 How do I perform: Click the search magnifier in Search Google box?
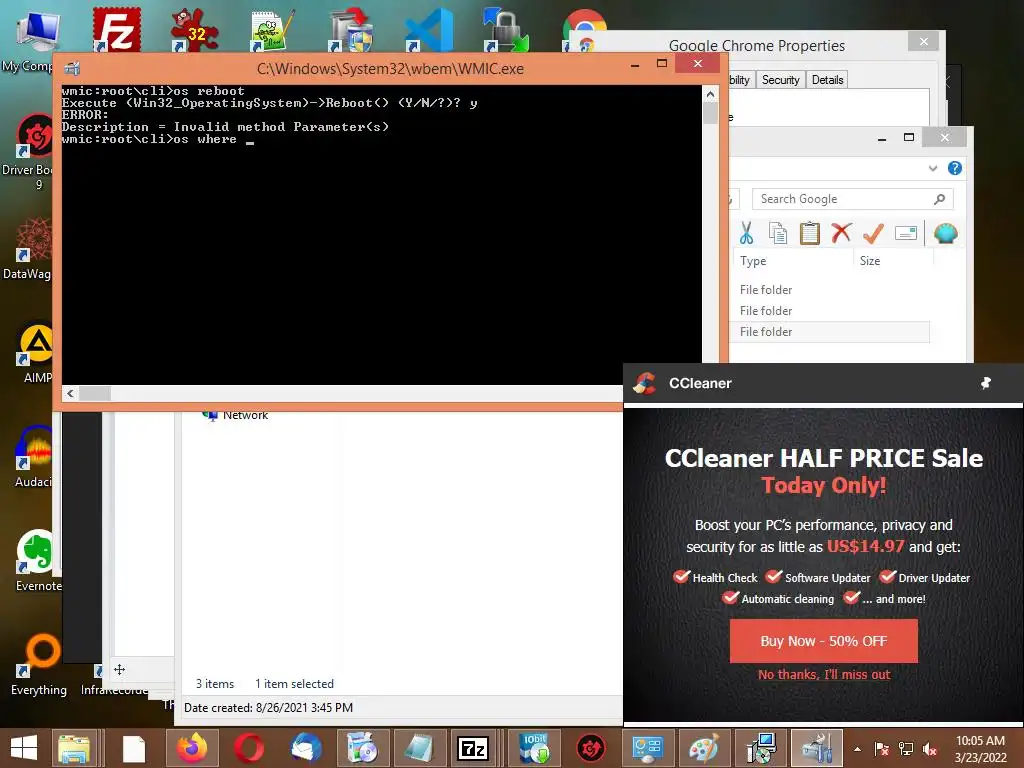click(x=939, y=199)
